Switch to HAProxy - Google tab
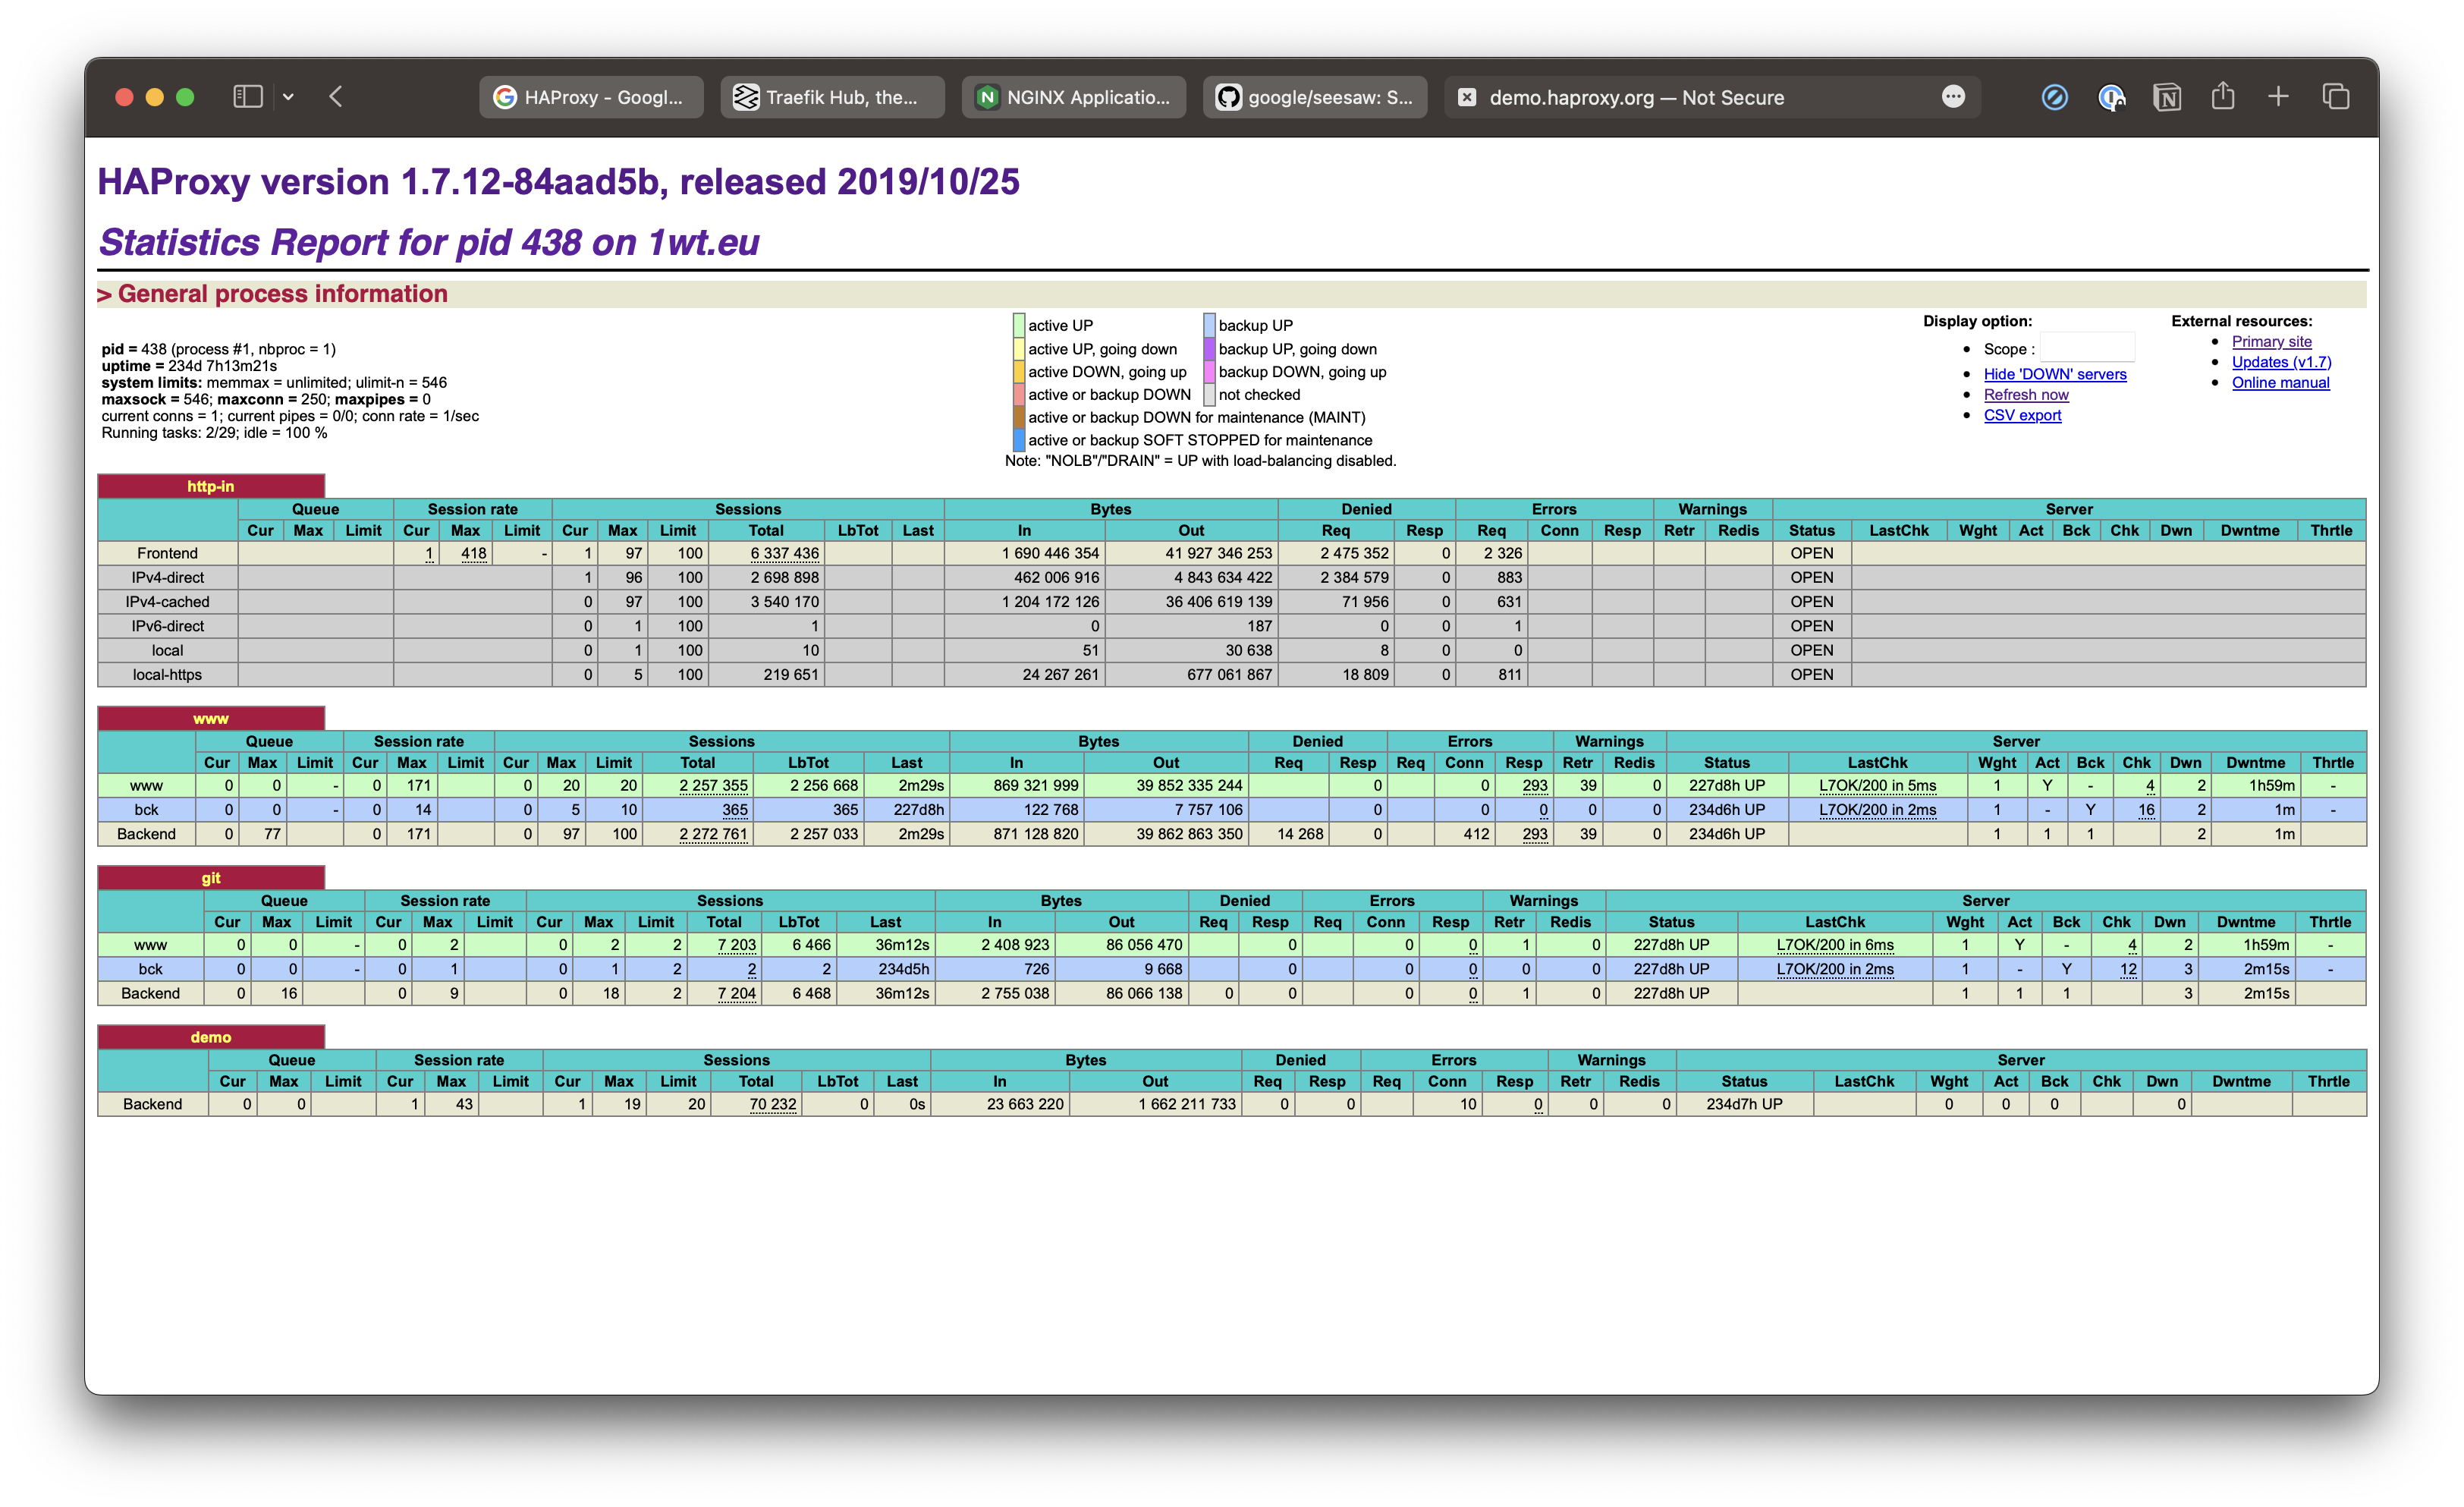This screenshot has height=1507, width=2464. [591, 97]
